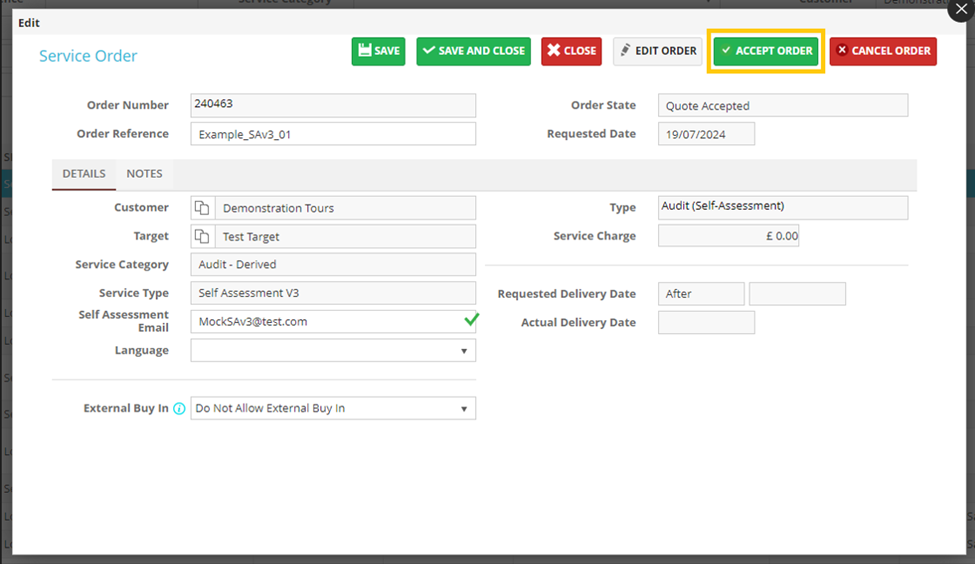Viewport: 975px width, 564px height.
Task: Click the green checkmark beside Self Assessment Email
Action: tap(471, 320)
